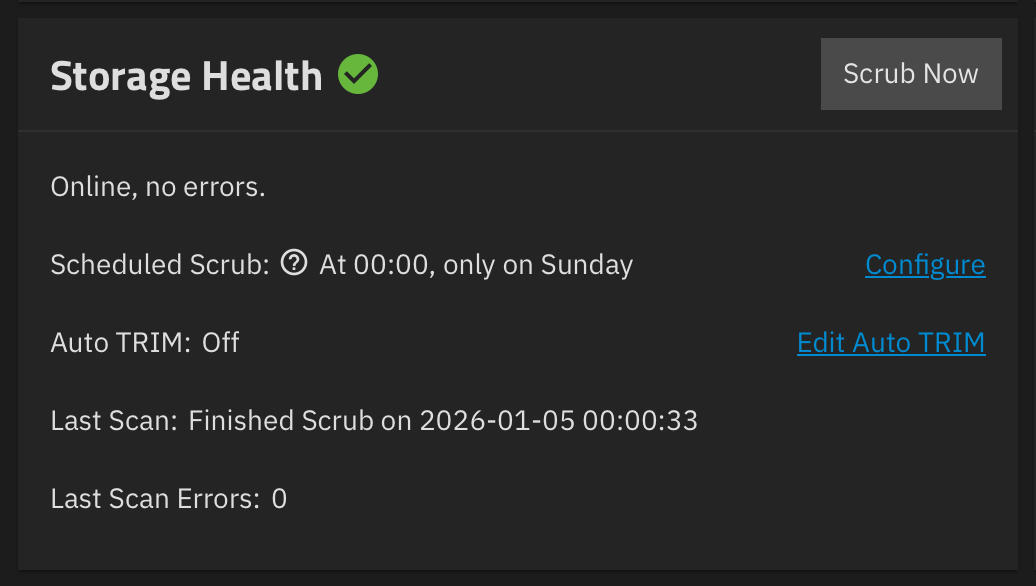The height and width of the screenshot is (586, 1036).
Task: Click the last scan time 00:00:33
Action: (x=640, y=421)
